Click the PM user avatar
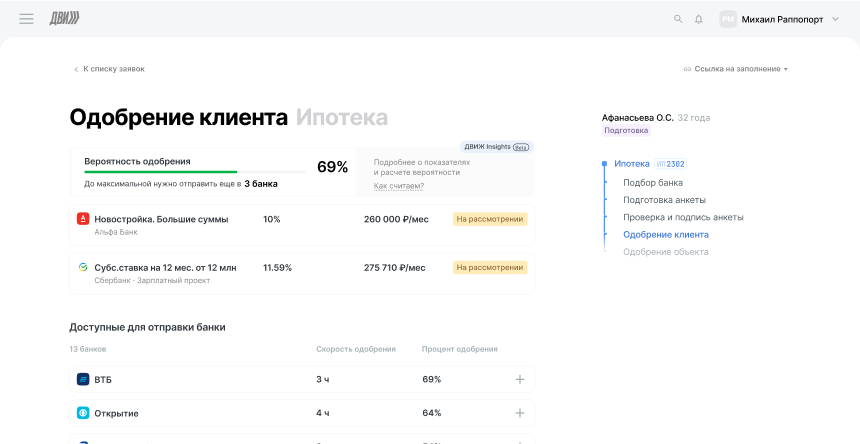860x444 pixels. [x=728, y=19]
